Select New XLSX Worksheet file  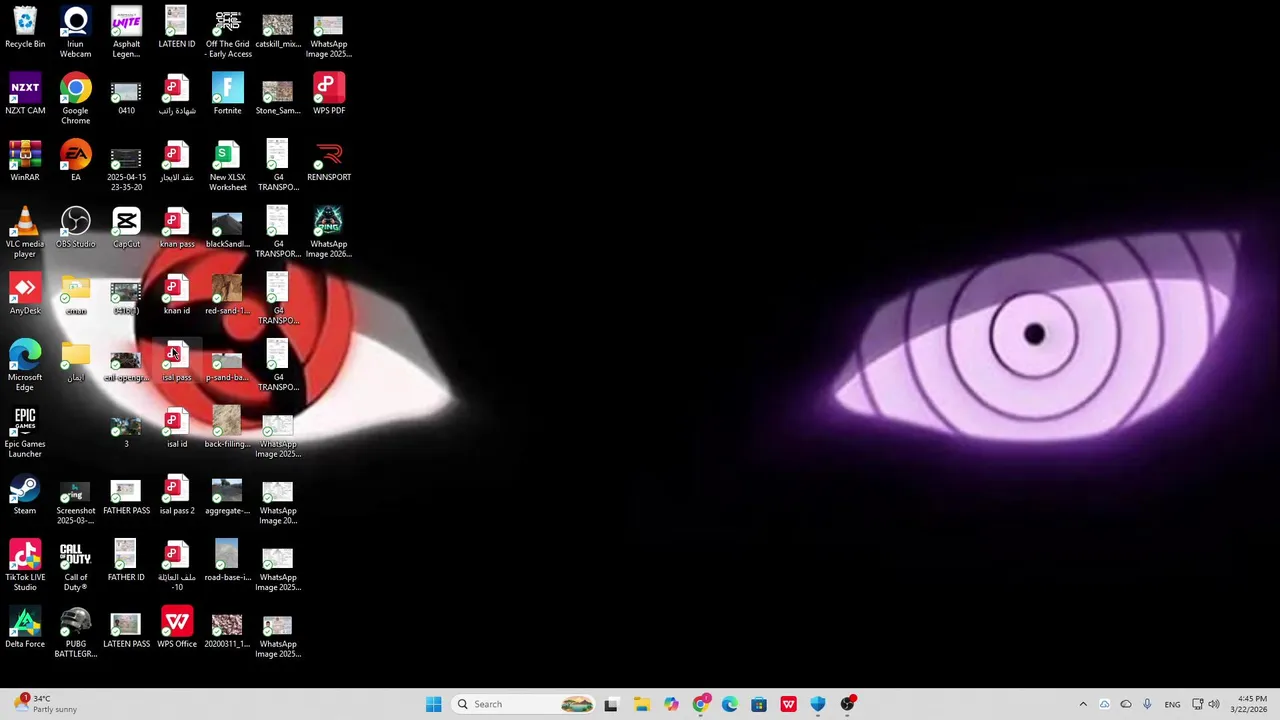tap(228, 165)
